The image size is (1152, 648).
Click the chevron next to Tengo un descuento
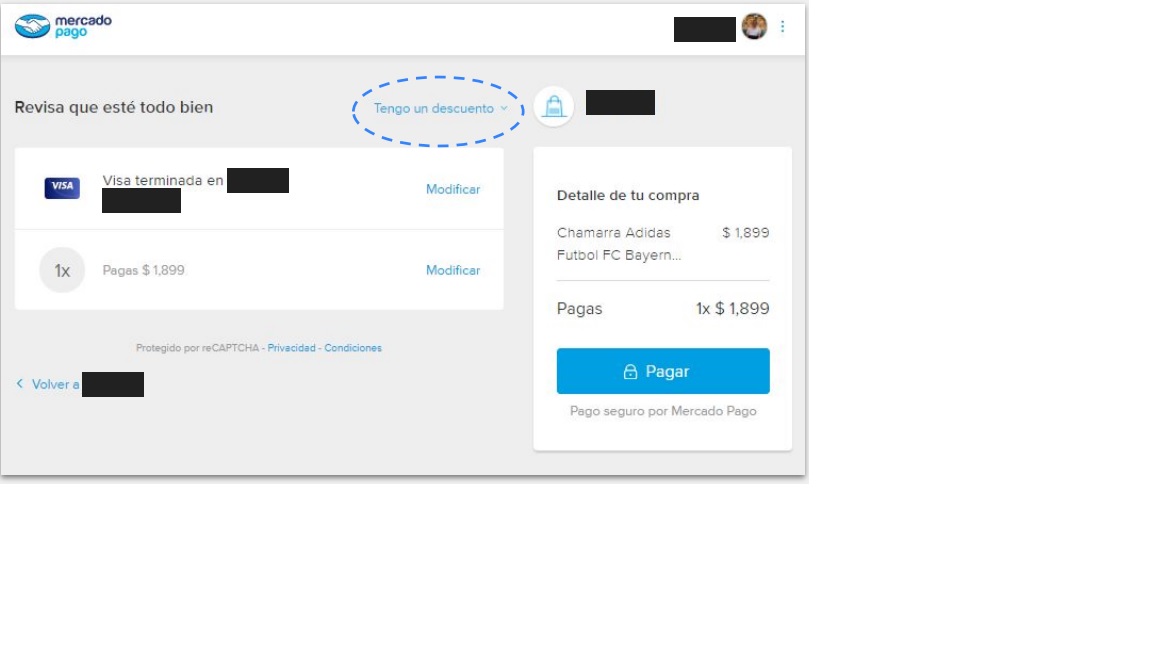click(504, 109)
